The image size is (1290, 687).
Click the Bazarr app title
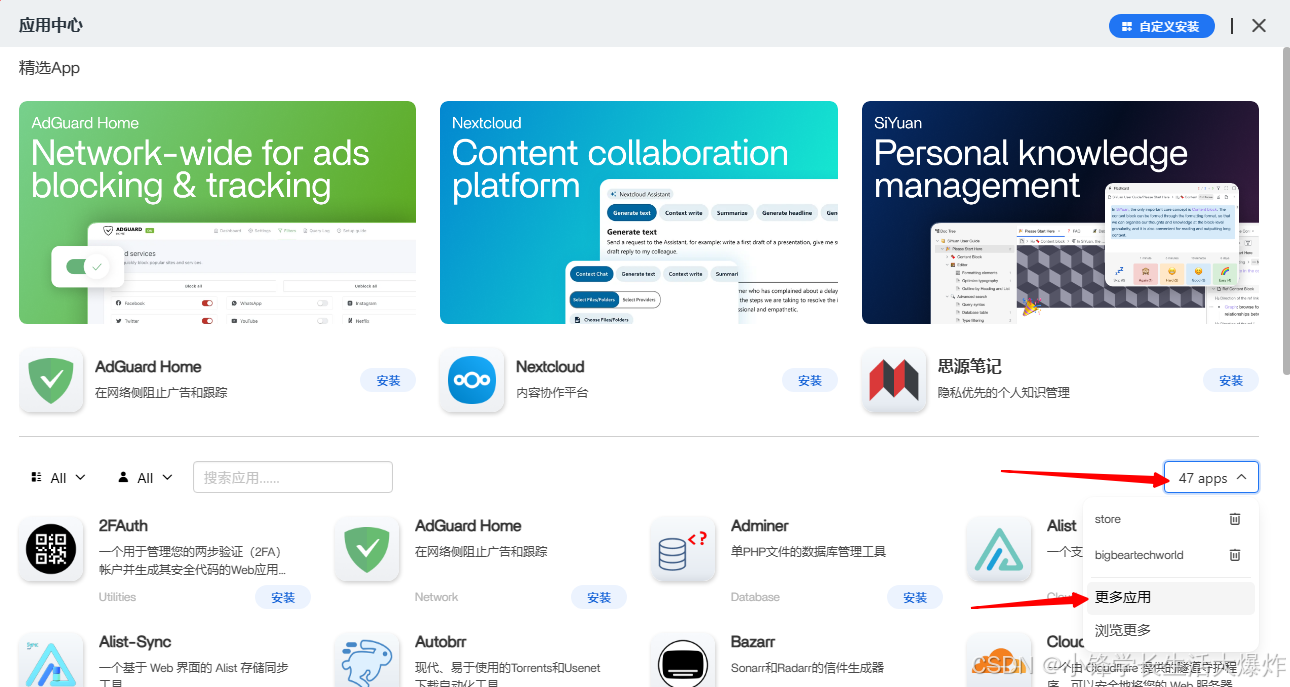753,642
